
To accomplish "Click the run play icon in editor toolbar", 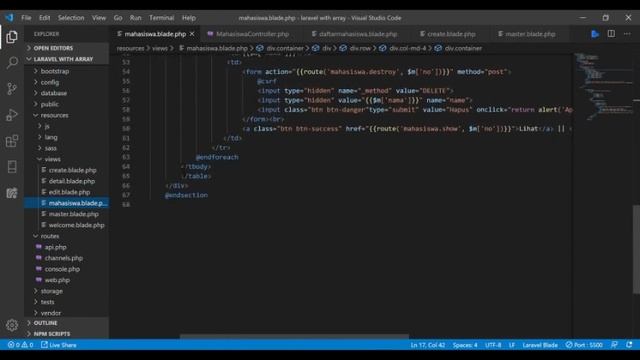I will tap(595, 34).
